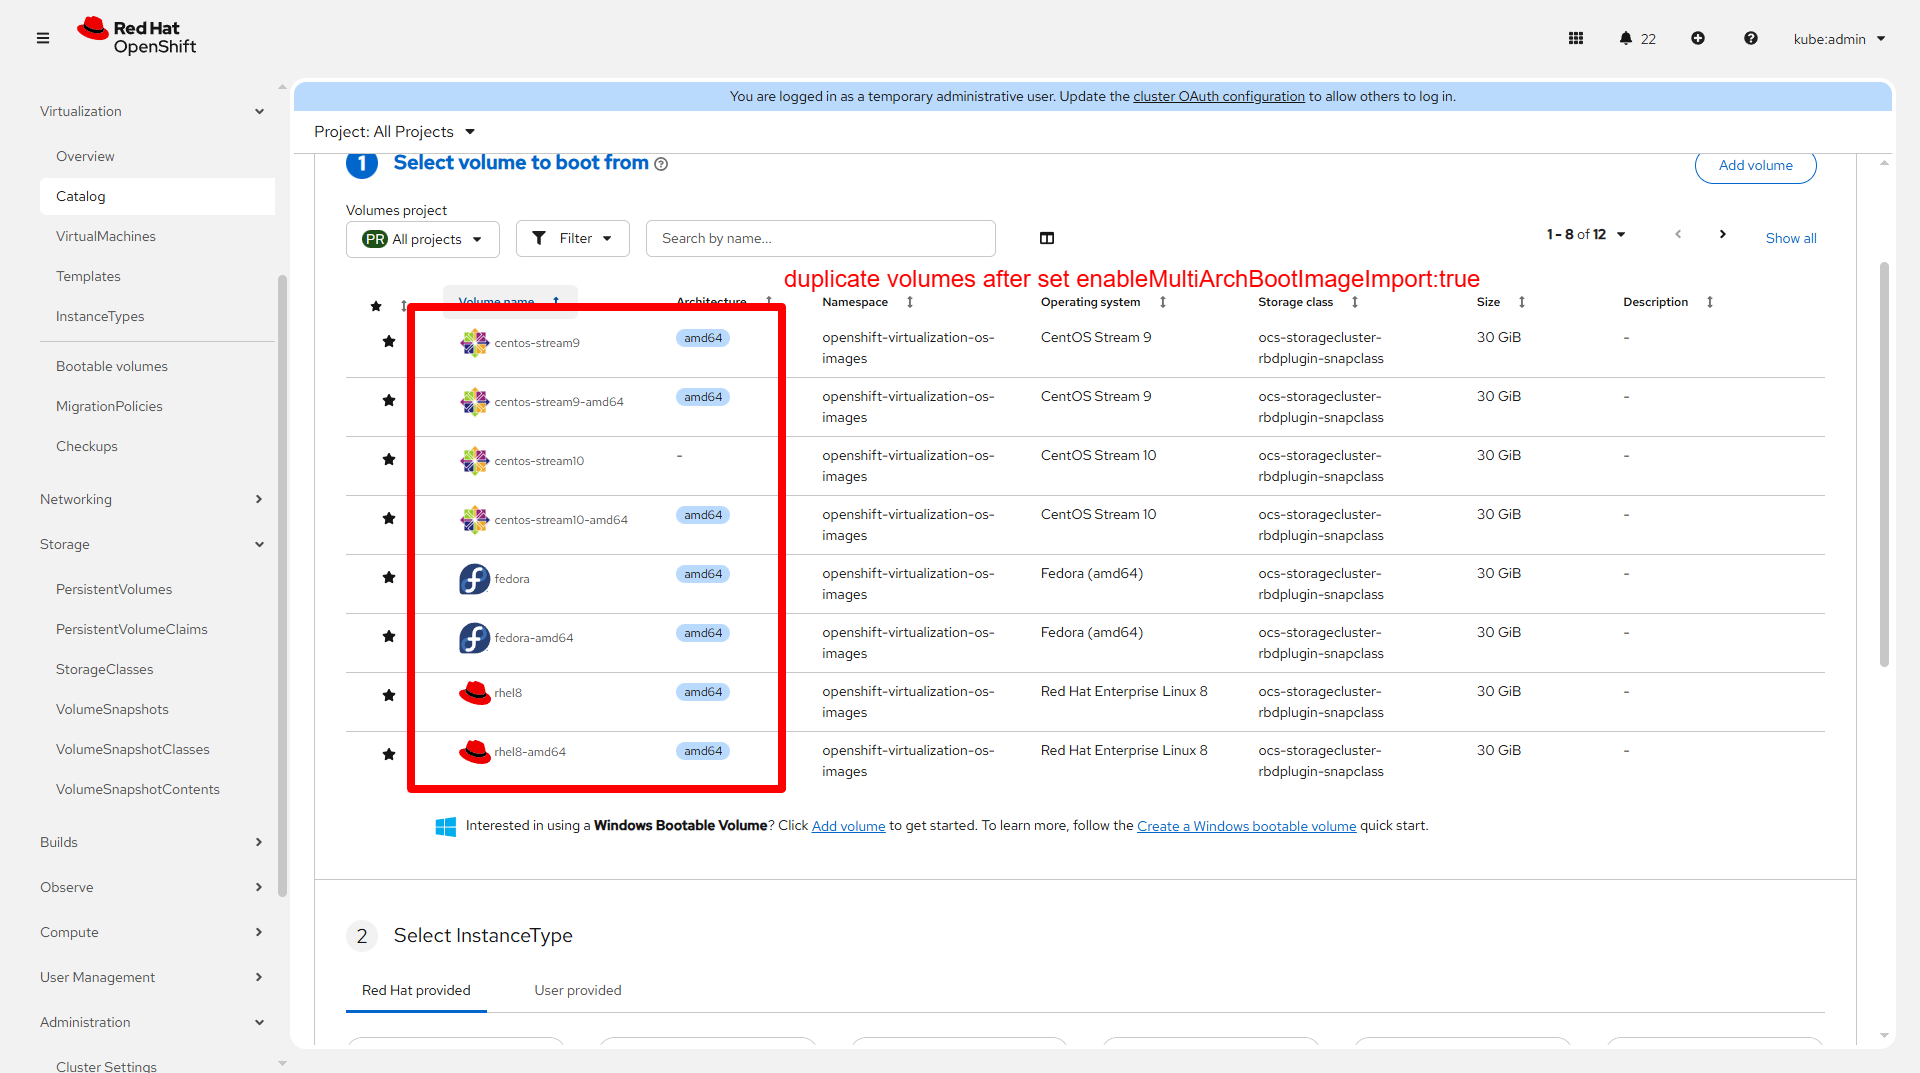The image size is (1920, 1073).
Task: Open the Volumes project All projects dropdown
Action: [x=423, y=239]
